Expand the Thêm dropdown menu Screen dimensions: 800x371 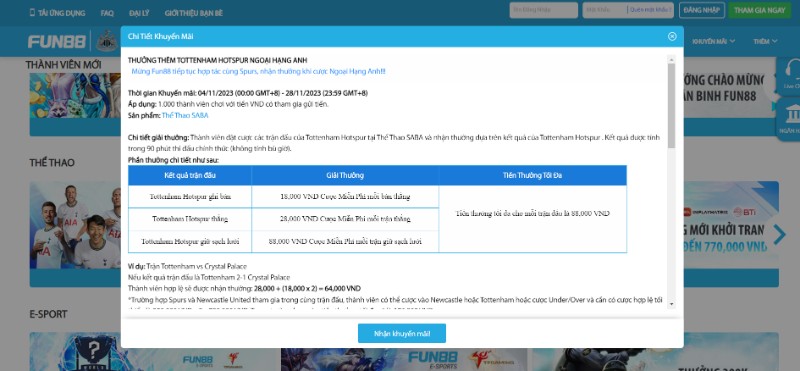pyautogui.click(x=765, y=41)
